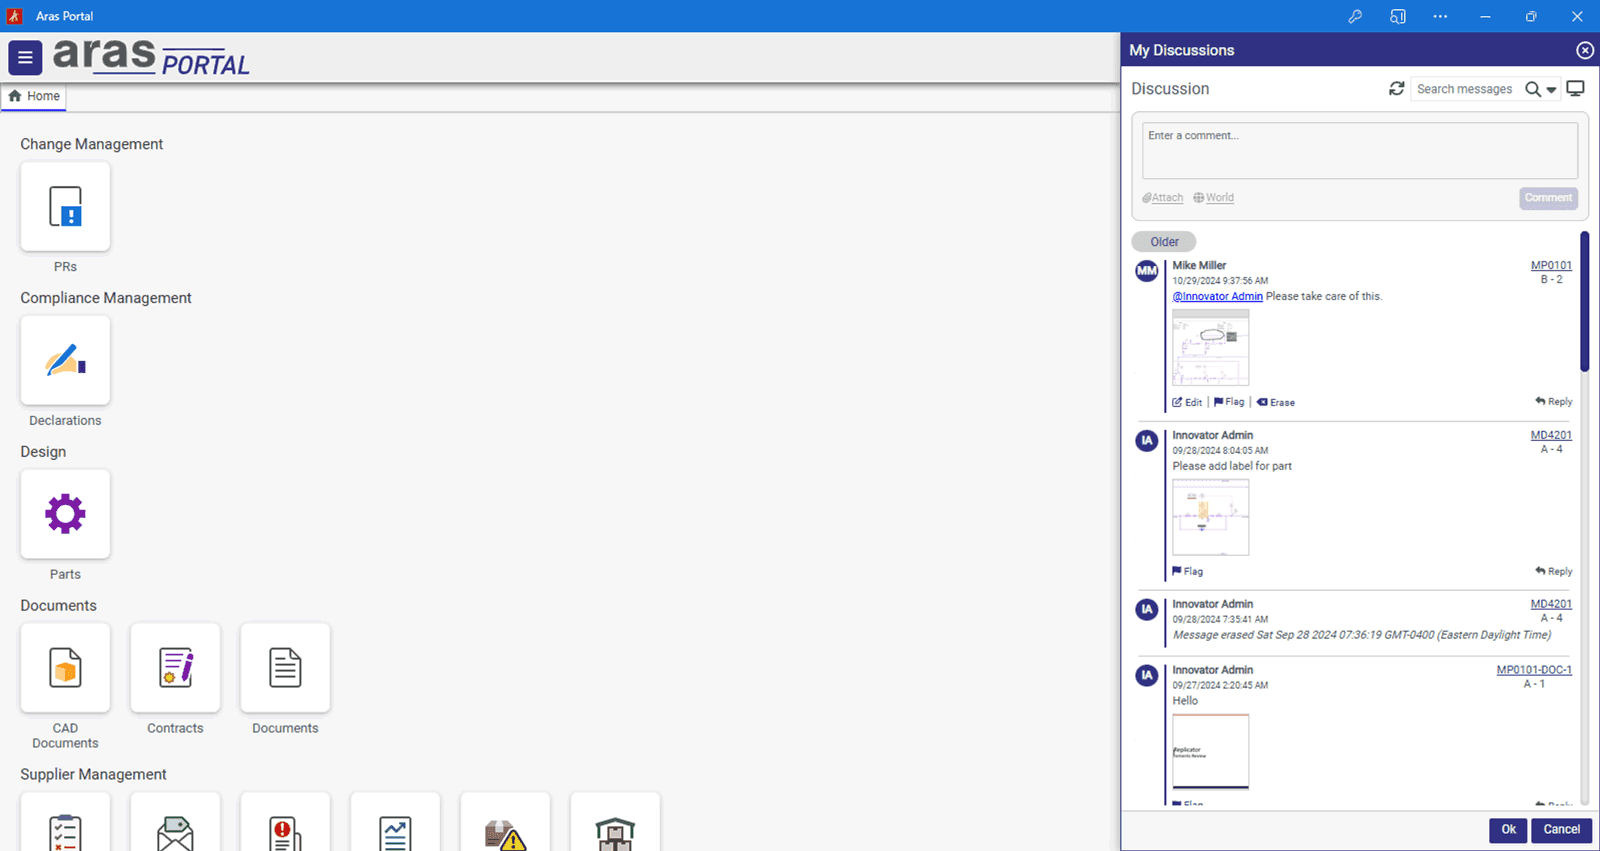
Task: Click the Aras Portal logo
Action: 151,57
